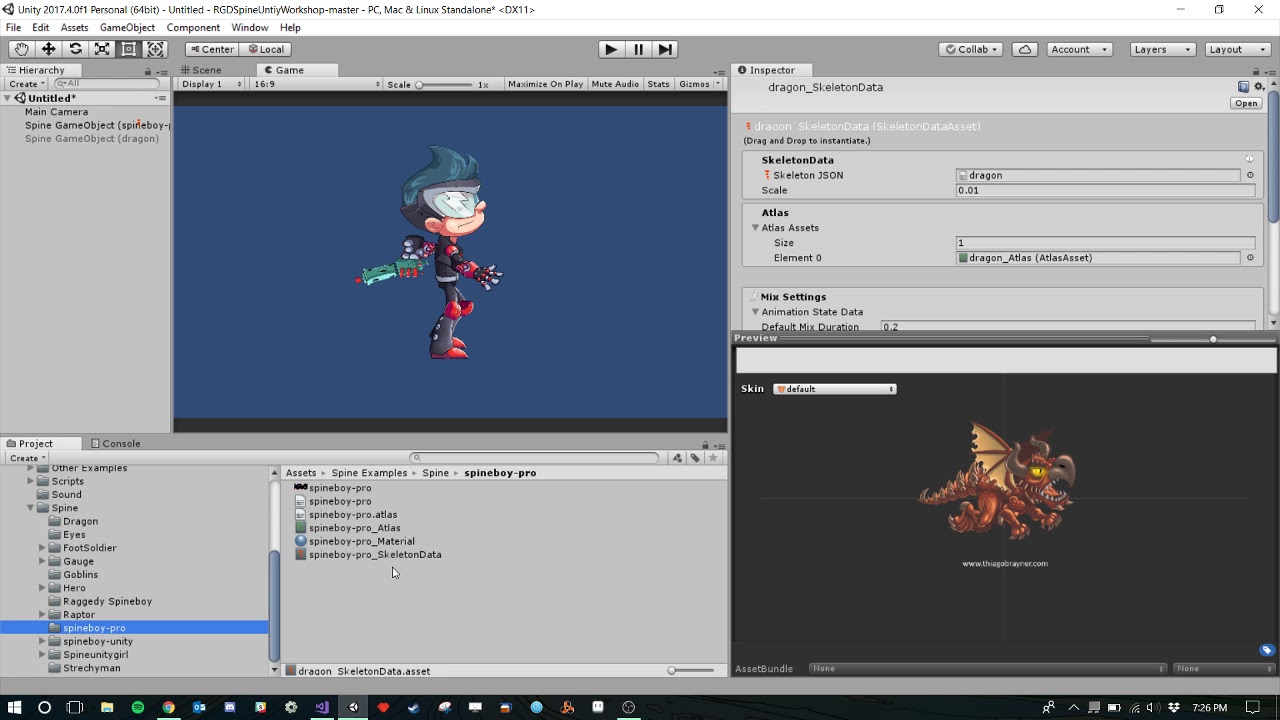Viewport: 1280px width, 720px height.
Task: Toggle Mute Audio in Game view
Action: (615, 84)
